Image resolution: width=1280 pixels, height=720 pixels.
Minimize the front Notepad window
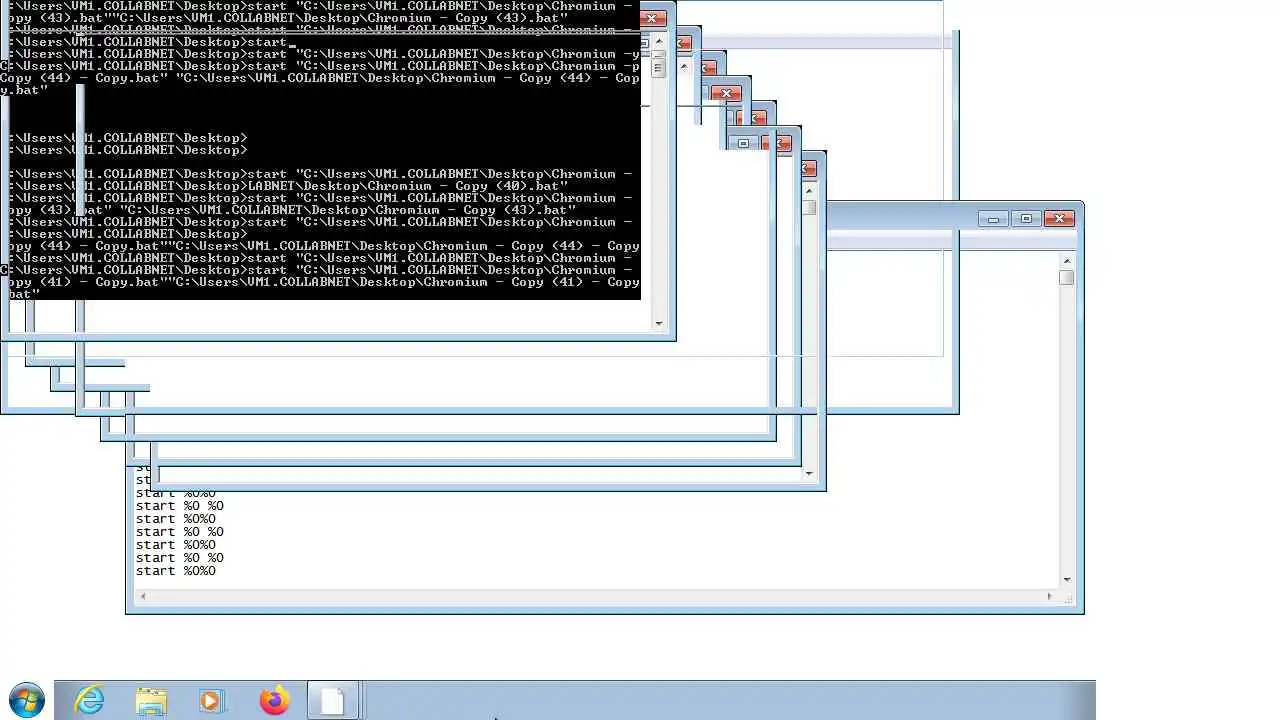pos(993,219)
